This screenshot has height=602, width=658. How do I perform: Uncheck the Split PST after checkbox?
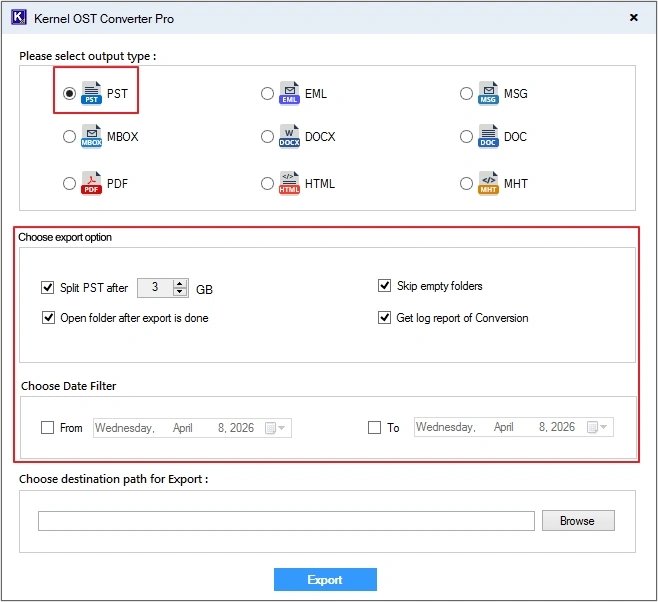(48, 288)
